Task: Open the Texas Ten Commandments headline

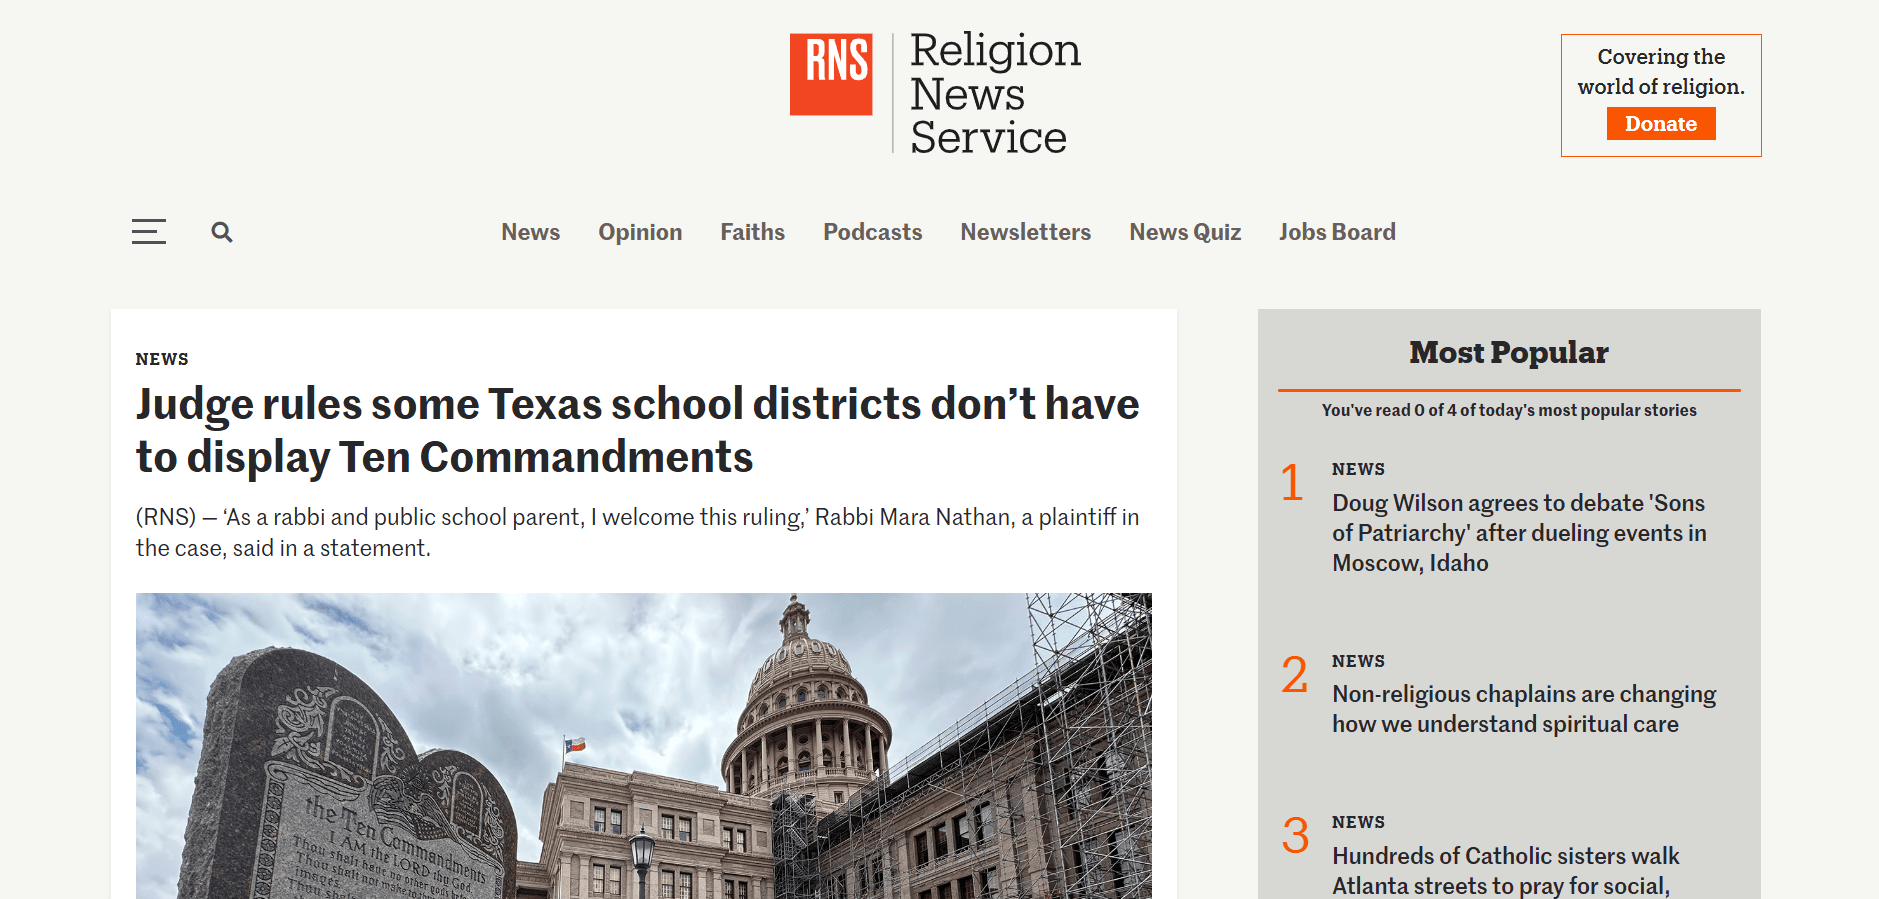Action: click(x=637, y=430)
